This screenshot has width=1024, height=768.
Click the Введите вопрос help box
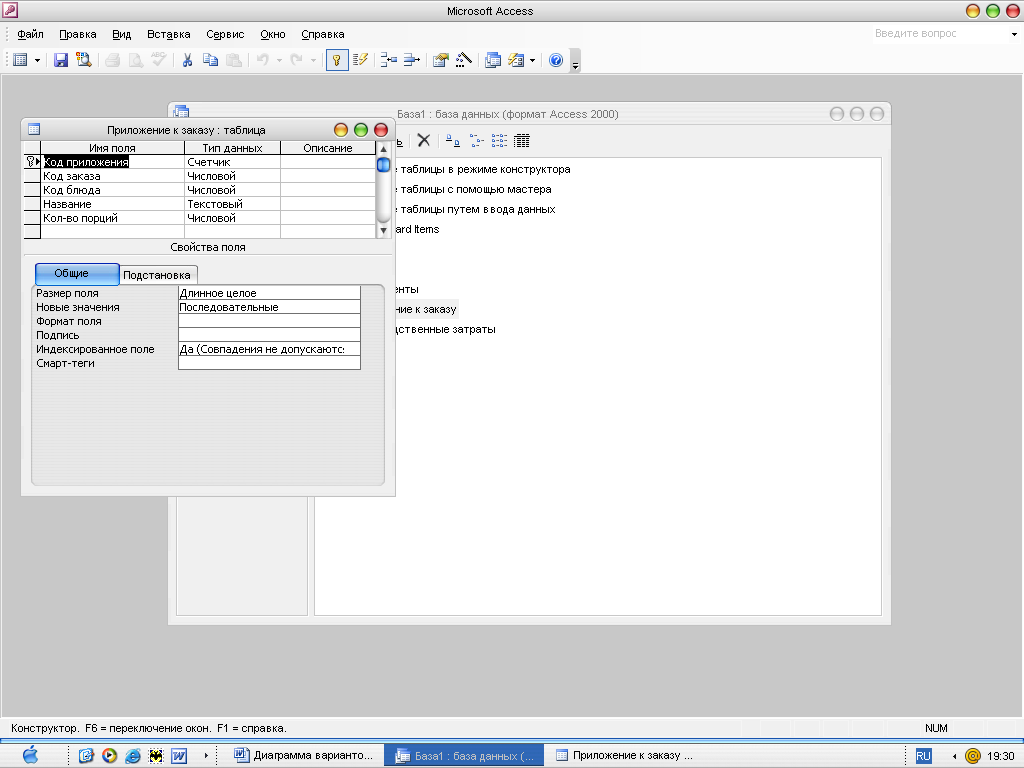(x=939, y=33)
